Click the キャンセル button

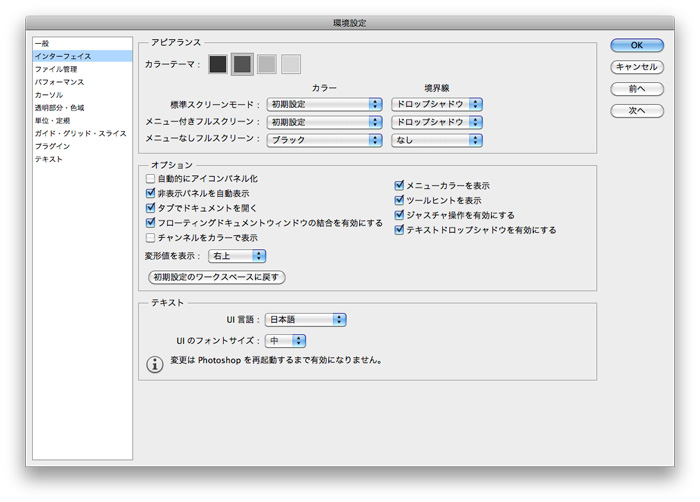(x=637, y=67)
